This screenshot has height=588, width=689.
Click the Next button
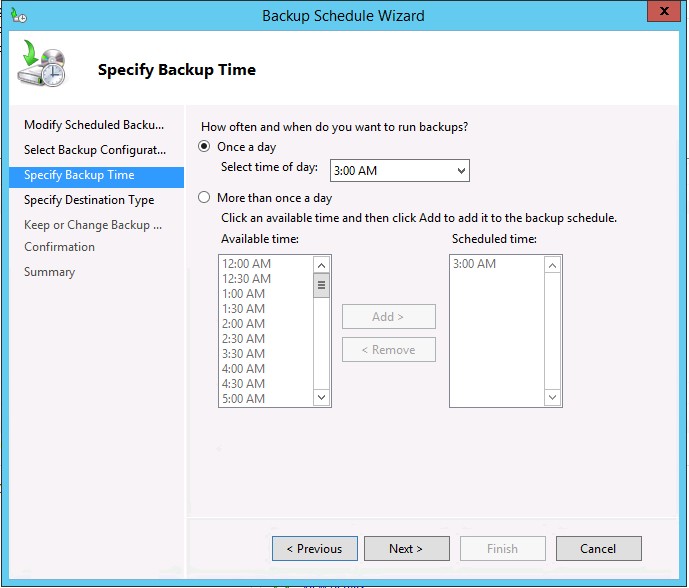406,548
